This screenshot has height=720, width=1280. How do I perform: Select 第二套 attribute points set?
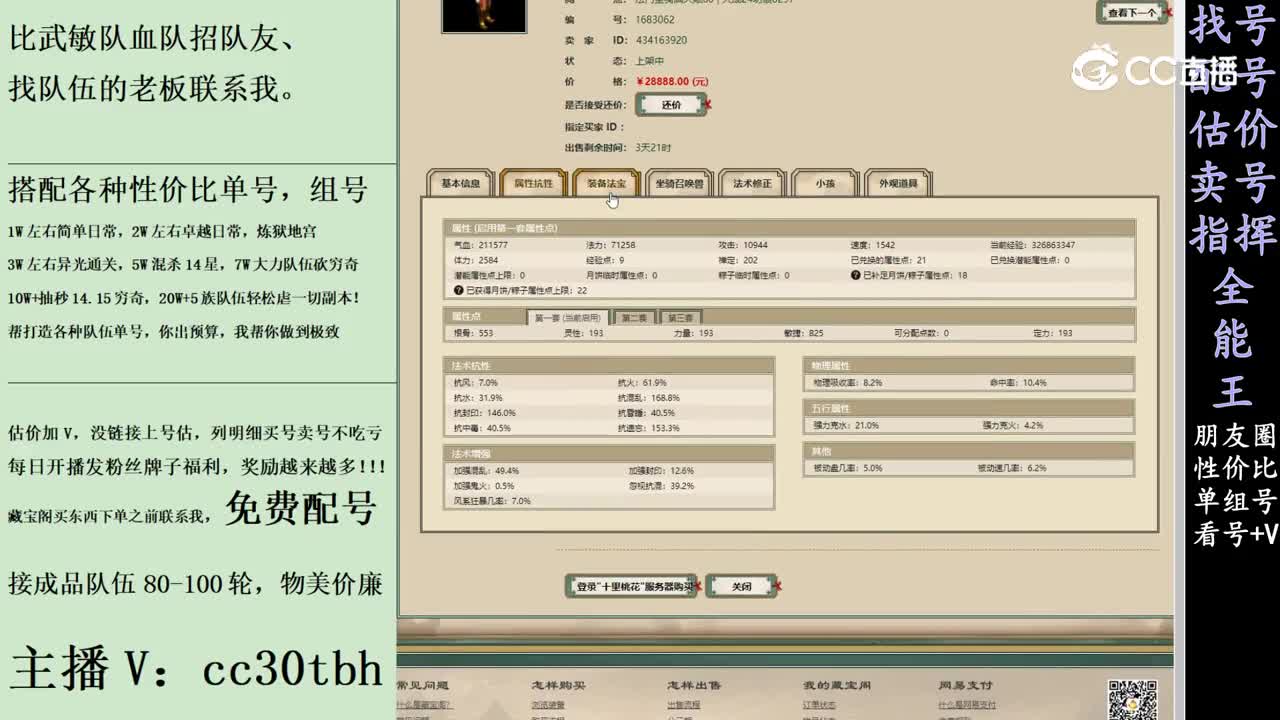634,318
